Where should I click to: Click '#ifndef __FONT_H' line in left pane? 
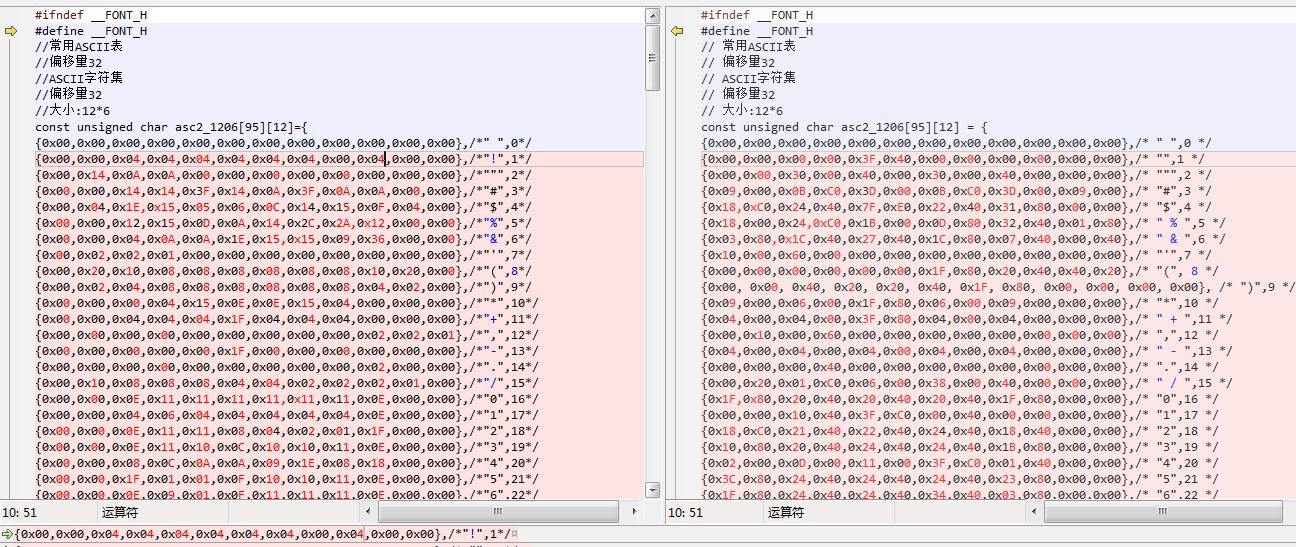91,15
